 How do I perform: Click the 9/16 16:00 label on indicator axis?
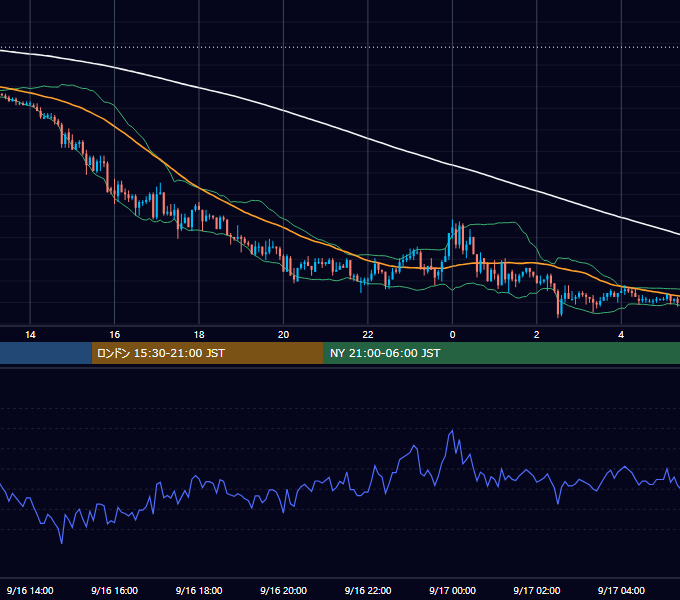[x=114, y=590]
